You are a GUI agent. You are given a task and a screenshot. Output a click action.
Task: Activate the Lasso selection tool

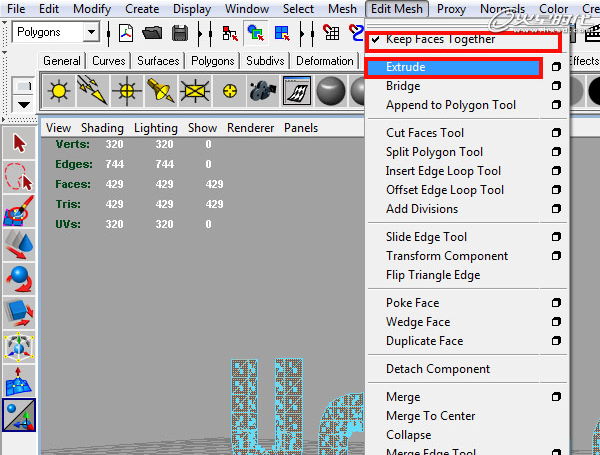pyautogui.click(x=19, y=177)
